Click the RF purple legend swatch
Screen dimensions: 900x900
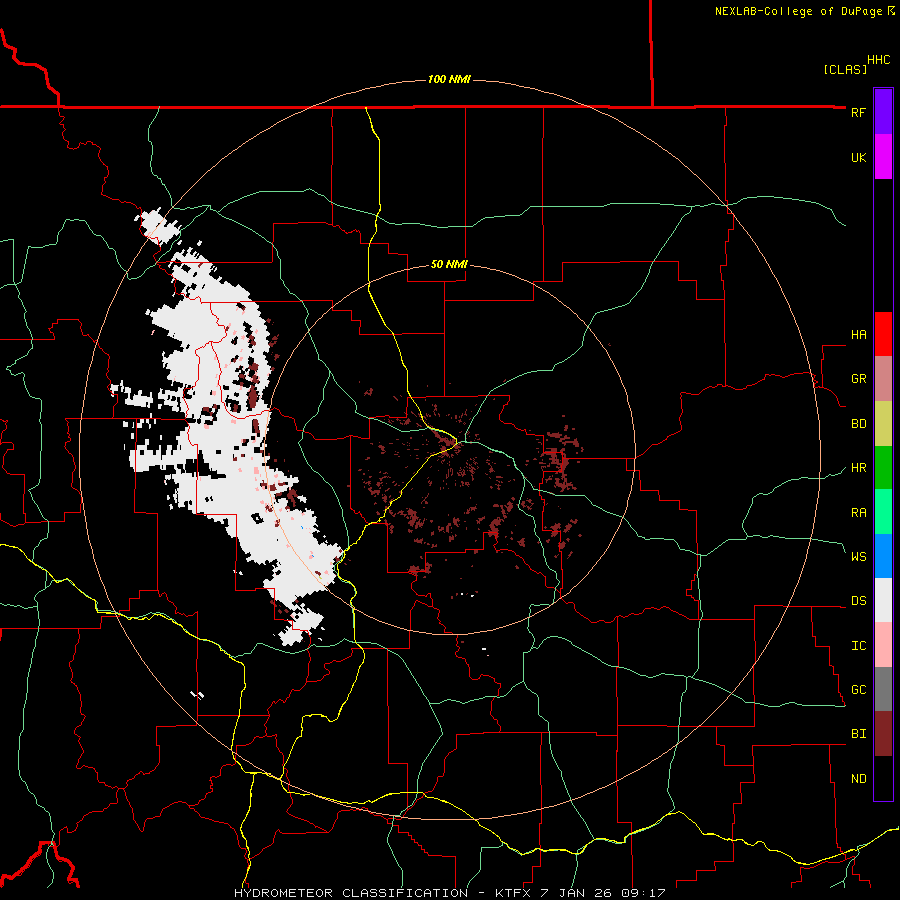[883, 112]
